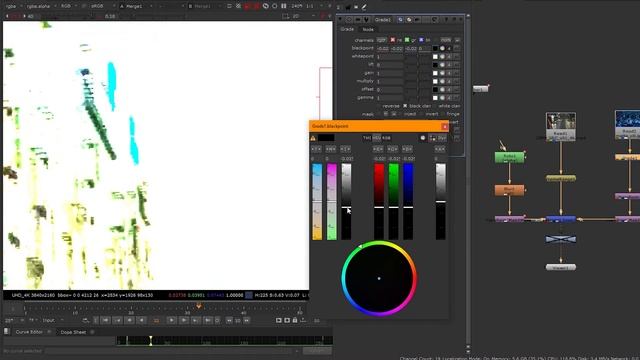Viewport: 640px width, 360px height.
Task: Toggle the mask inject checkbox
Action: 401,114
